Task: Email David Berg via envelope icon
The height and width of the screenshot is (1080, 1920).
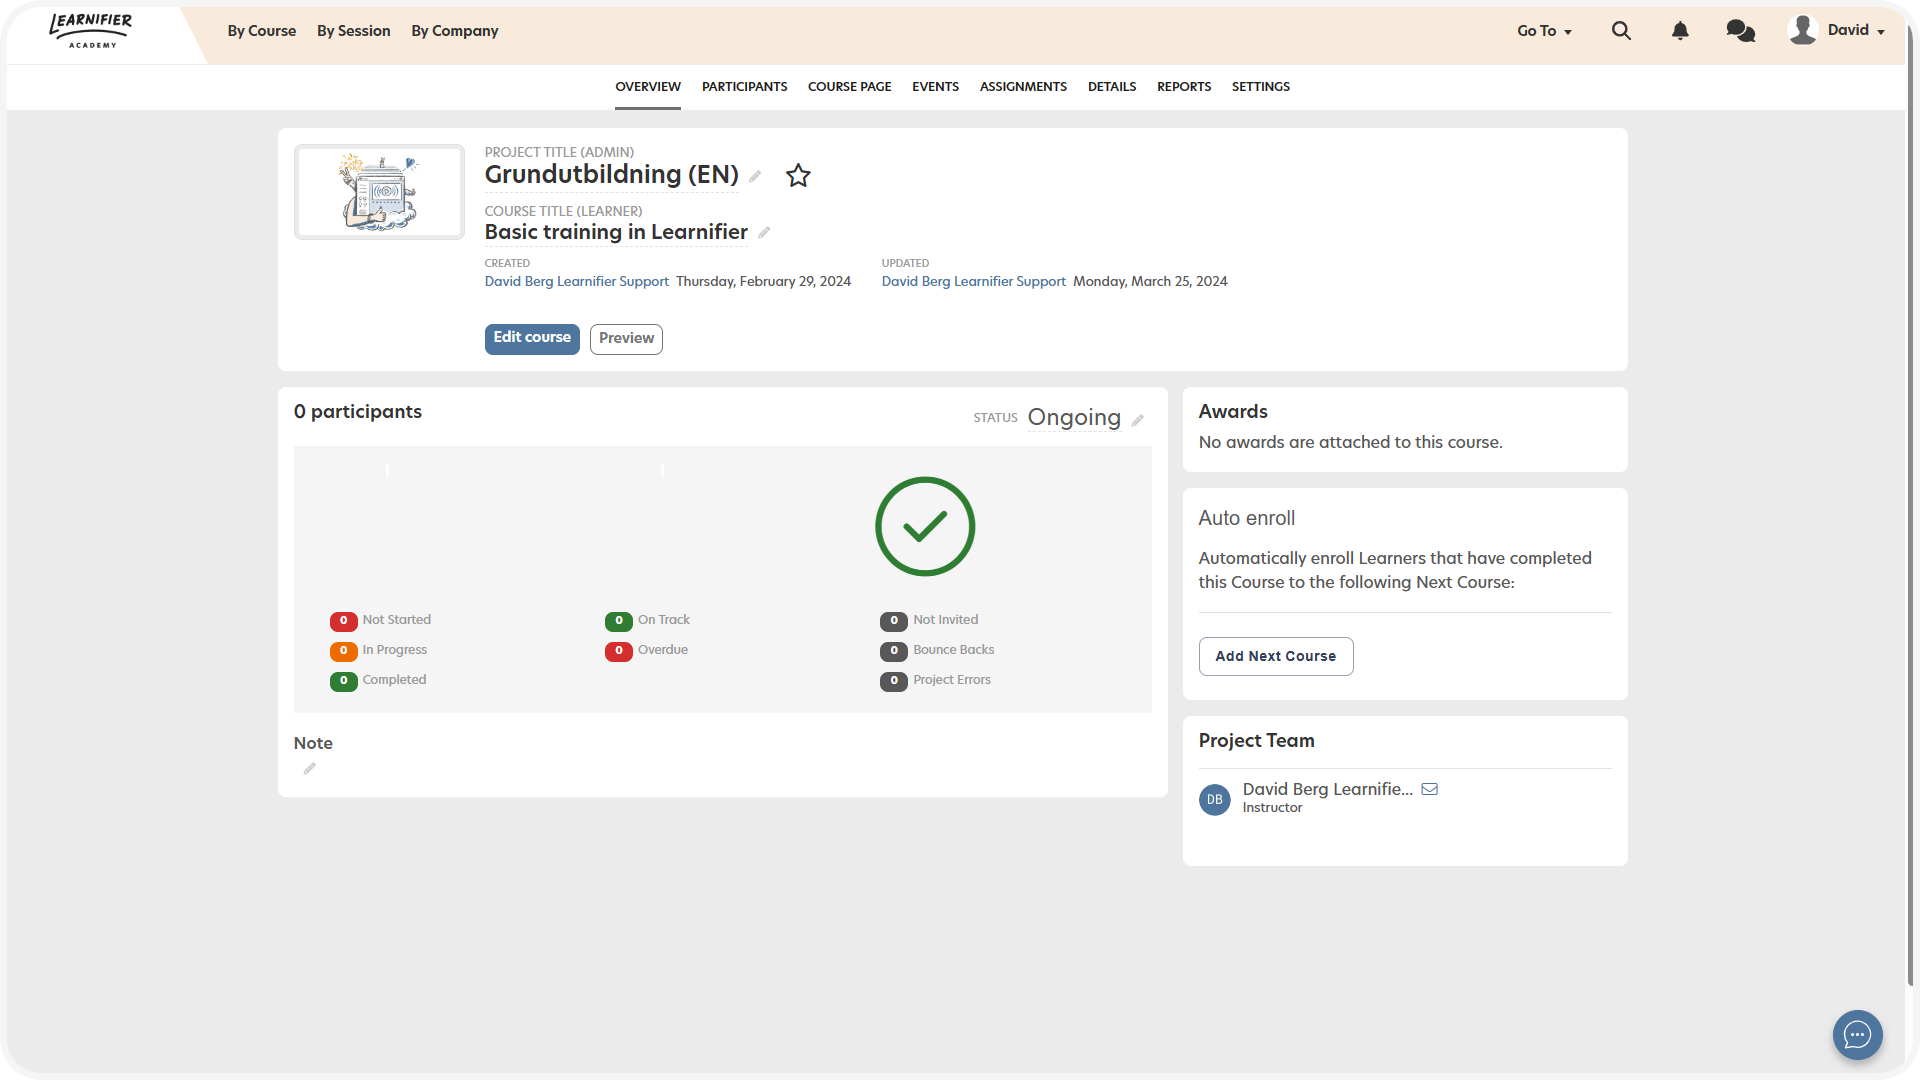Action: pyautogui.click(x=1430, y=789)
